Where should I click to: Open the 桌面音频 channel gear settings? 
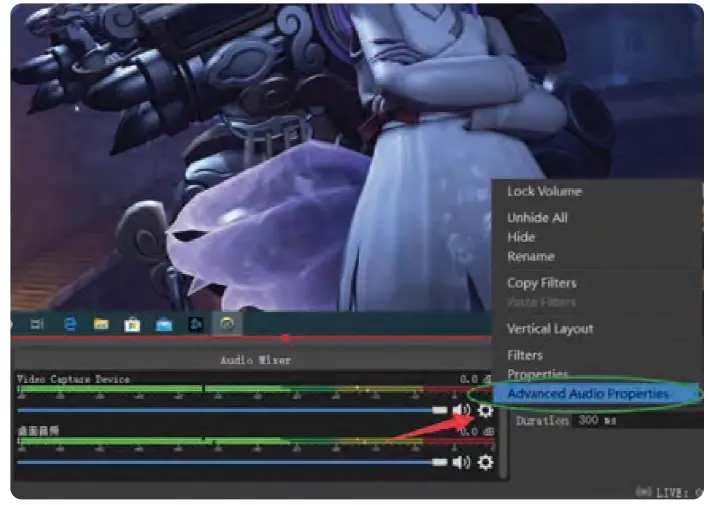[x=485, y=462]
